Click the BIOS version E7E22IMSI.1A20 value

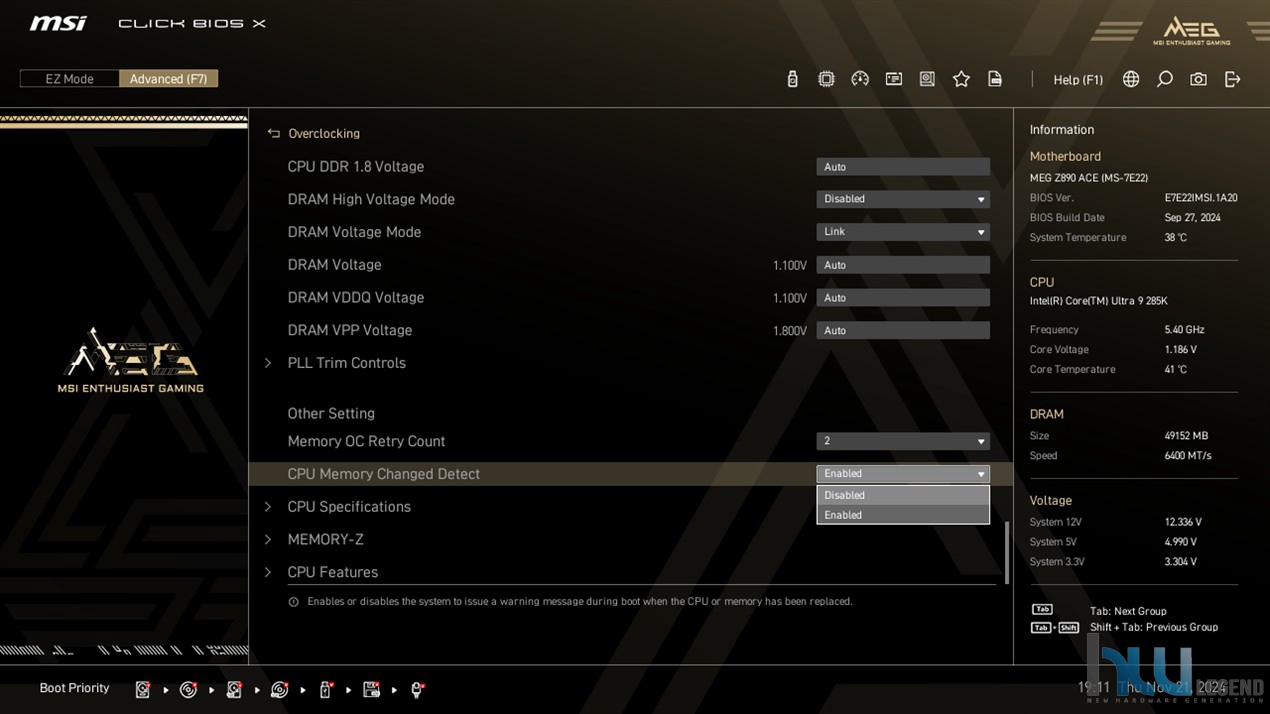point(1201,198)
